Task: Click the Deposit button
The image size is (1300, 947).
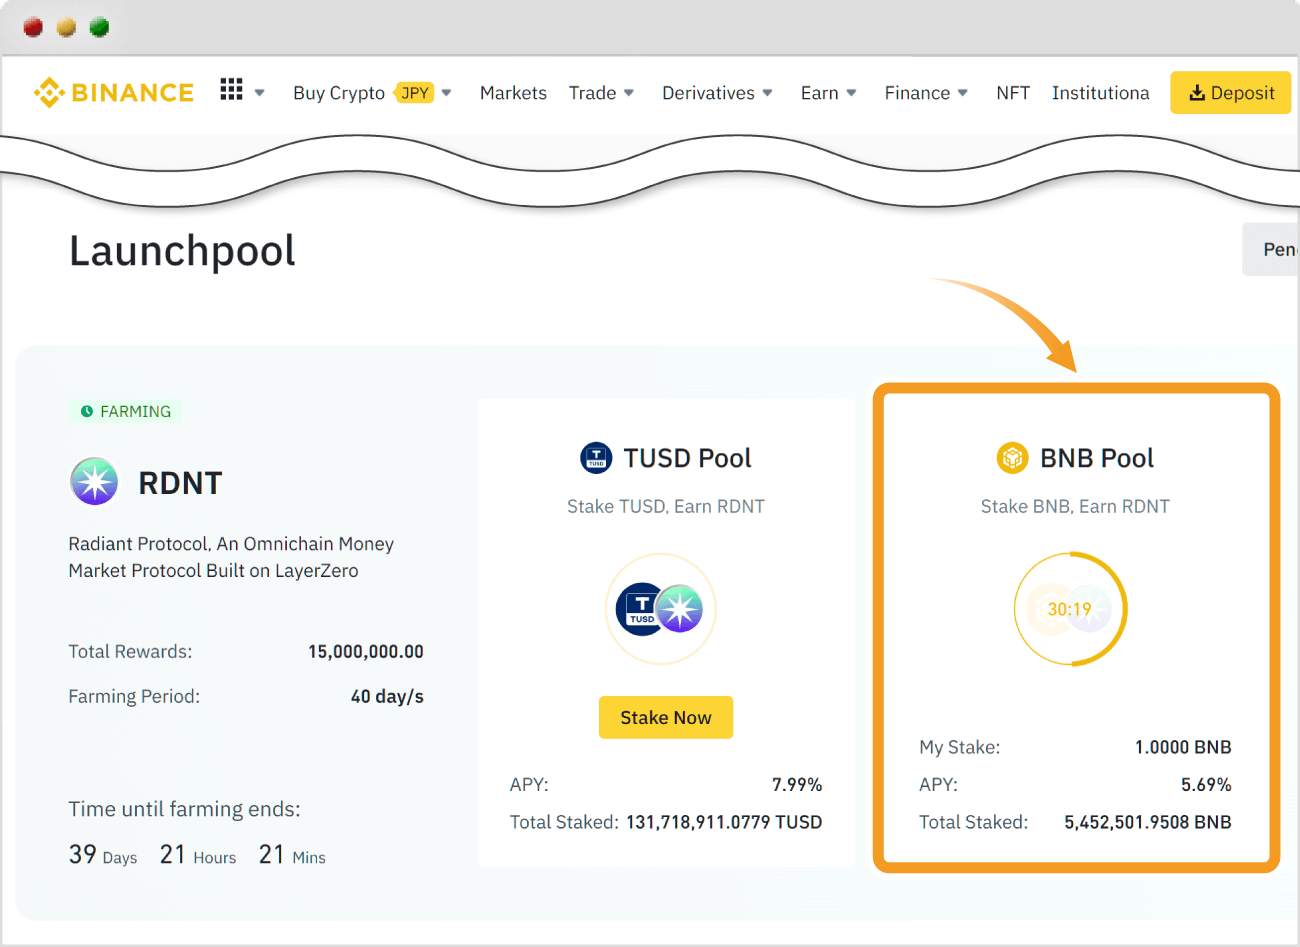Action: click(x=1231, y=93)
